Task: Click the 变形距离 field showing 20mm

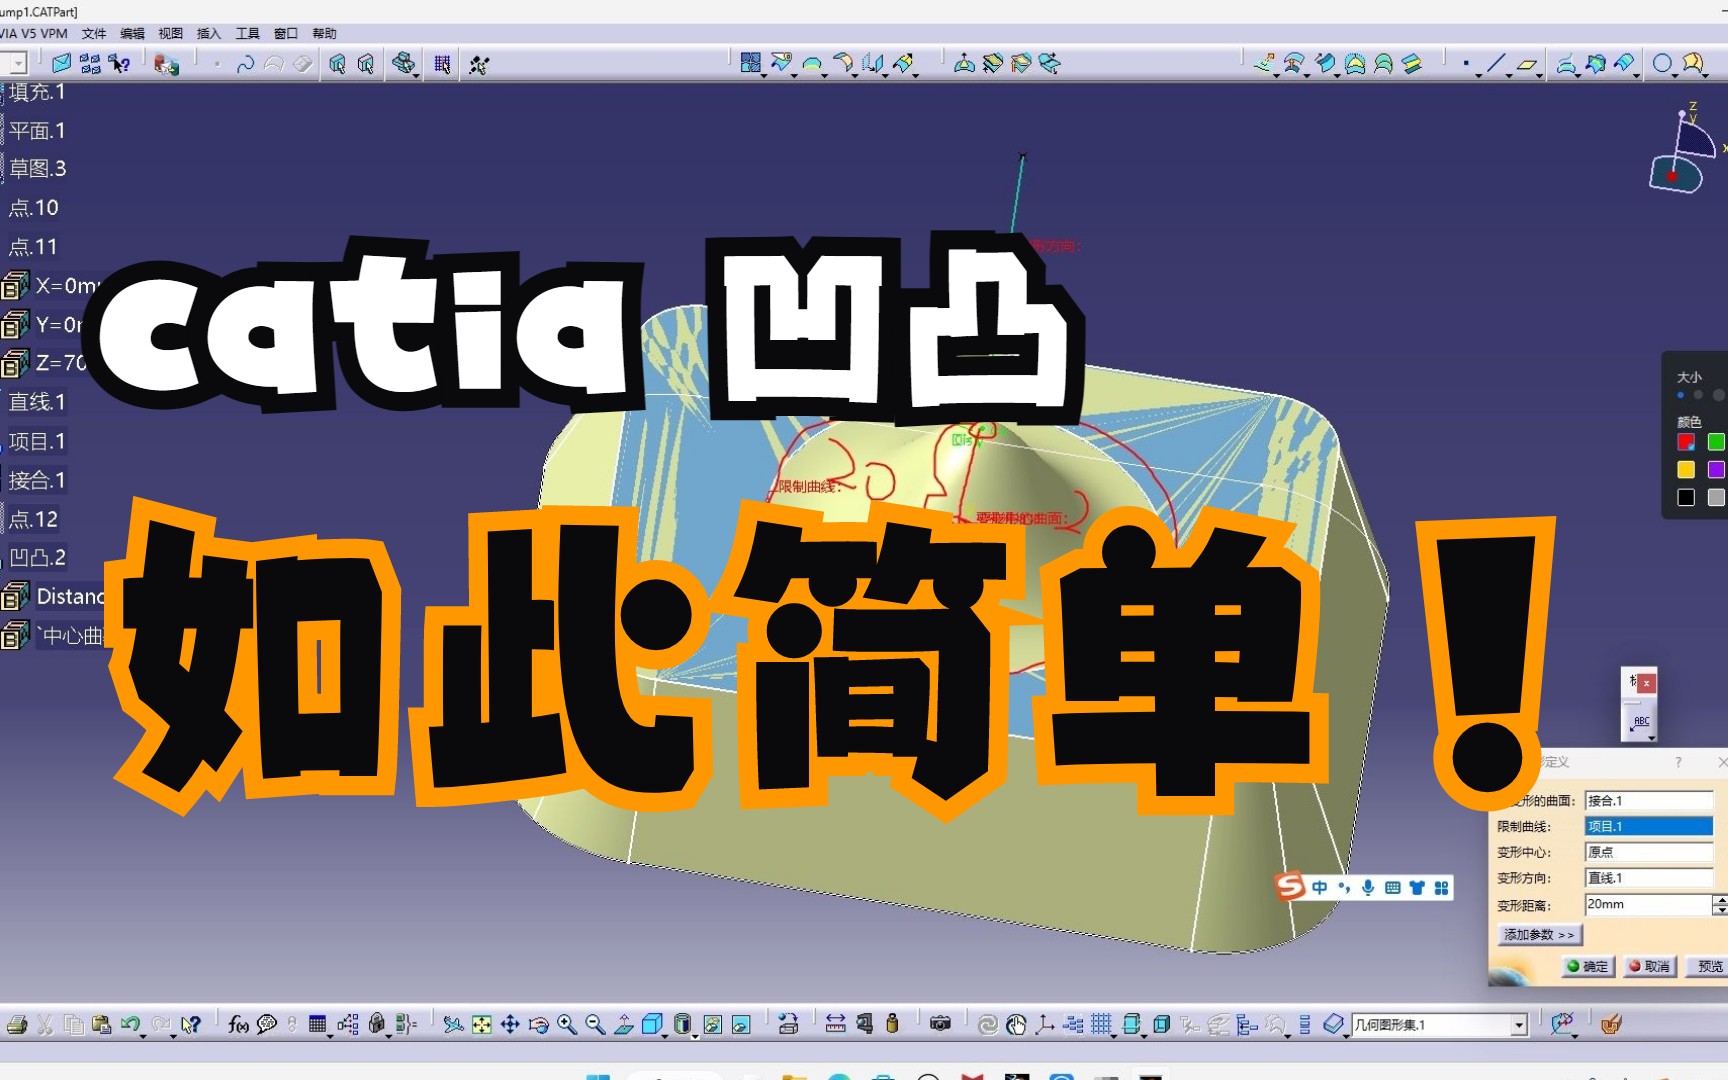Action: [x=1649, y=904]
